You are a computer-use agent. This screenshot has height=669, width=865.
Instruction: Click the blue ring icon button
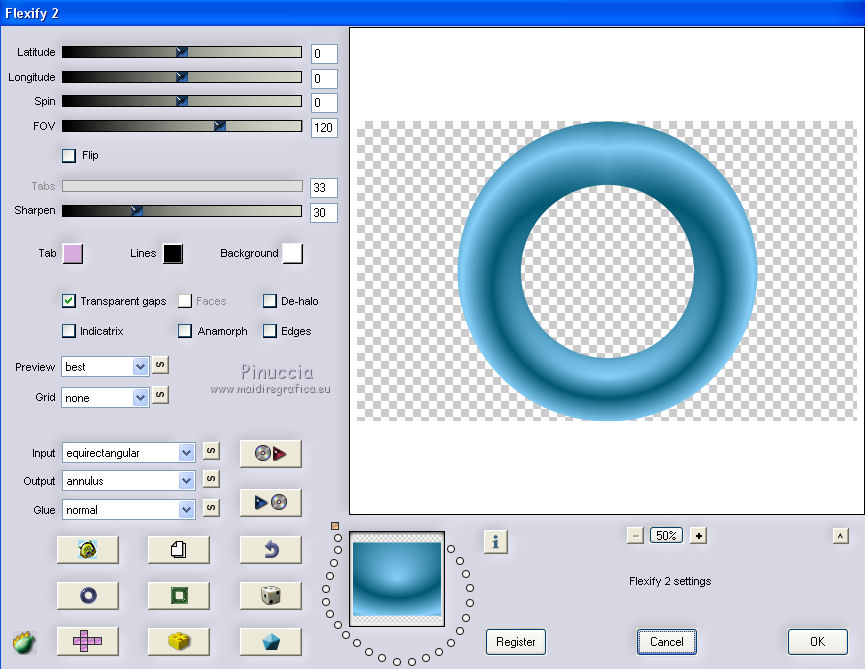coord(88,595)
